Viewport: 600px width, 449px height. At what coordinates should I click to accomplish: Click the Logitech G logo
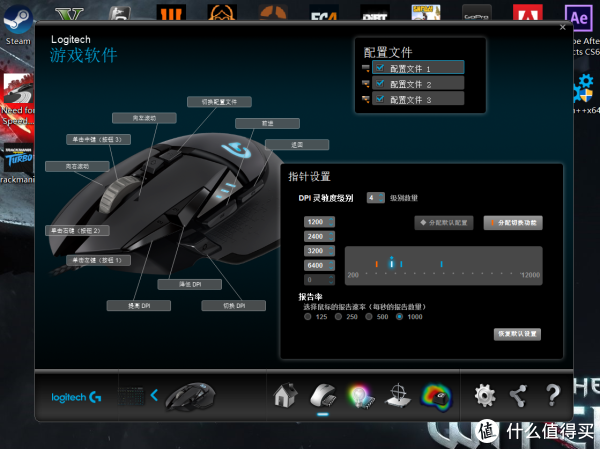point(76,397)
